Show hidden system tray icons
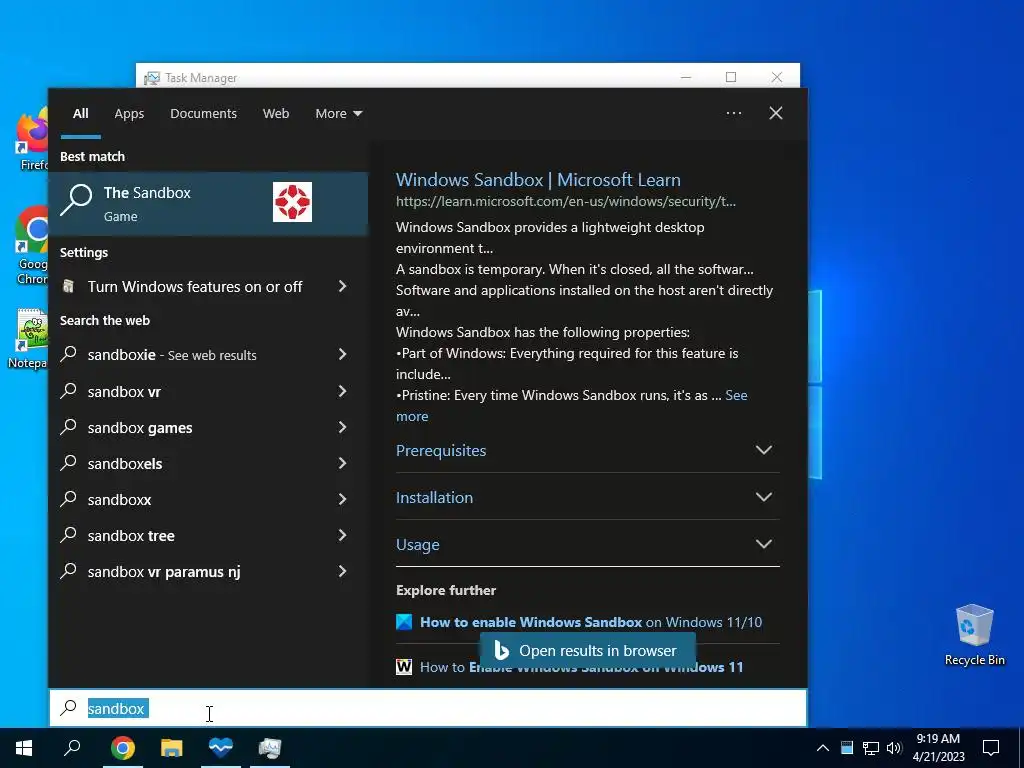1024x768 pixels. pos(823,748)
